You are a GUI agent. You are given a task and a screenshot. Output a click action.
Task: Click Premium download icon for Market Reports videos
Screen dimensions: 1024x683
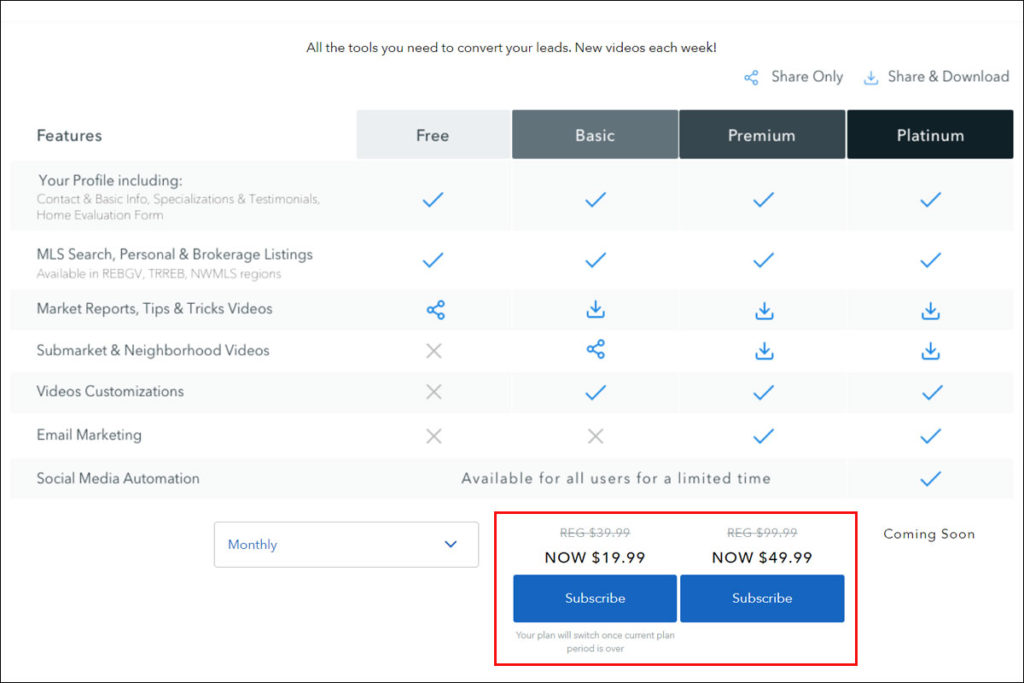(x=764, y=310)
